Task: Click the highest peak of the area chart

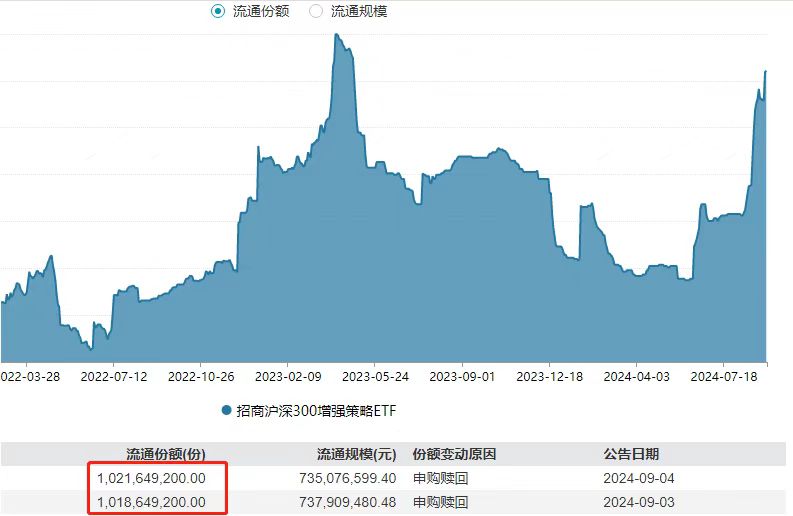Action: (336, 35)
